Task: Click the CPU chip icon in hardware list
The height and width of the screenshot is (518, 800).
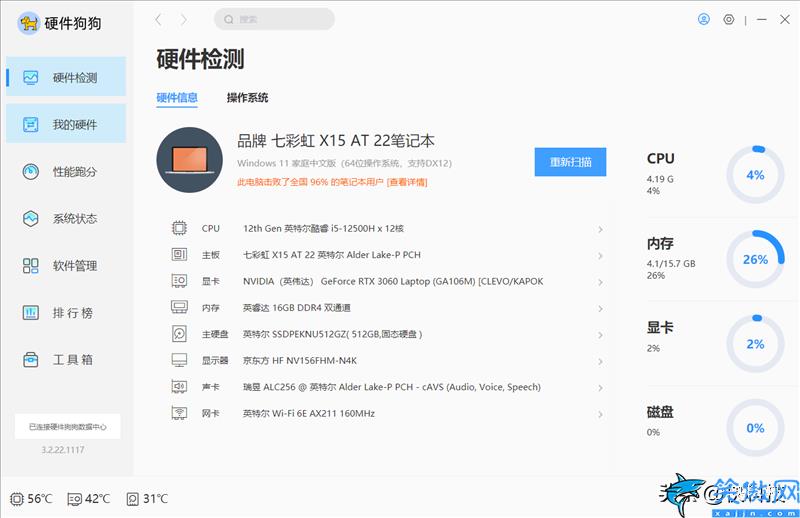Action: [179, 228]
